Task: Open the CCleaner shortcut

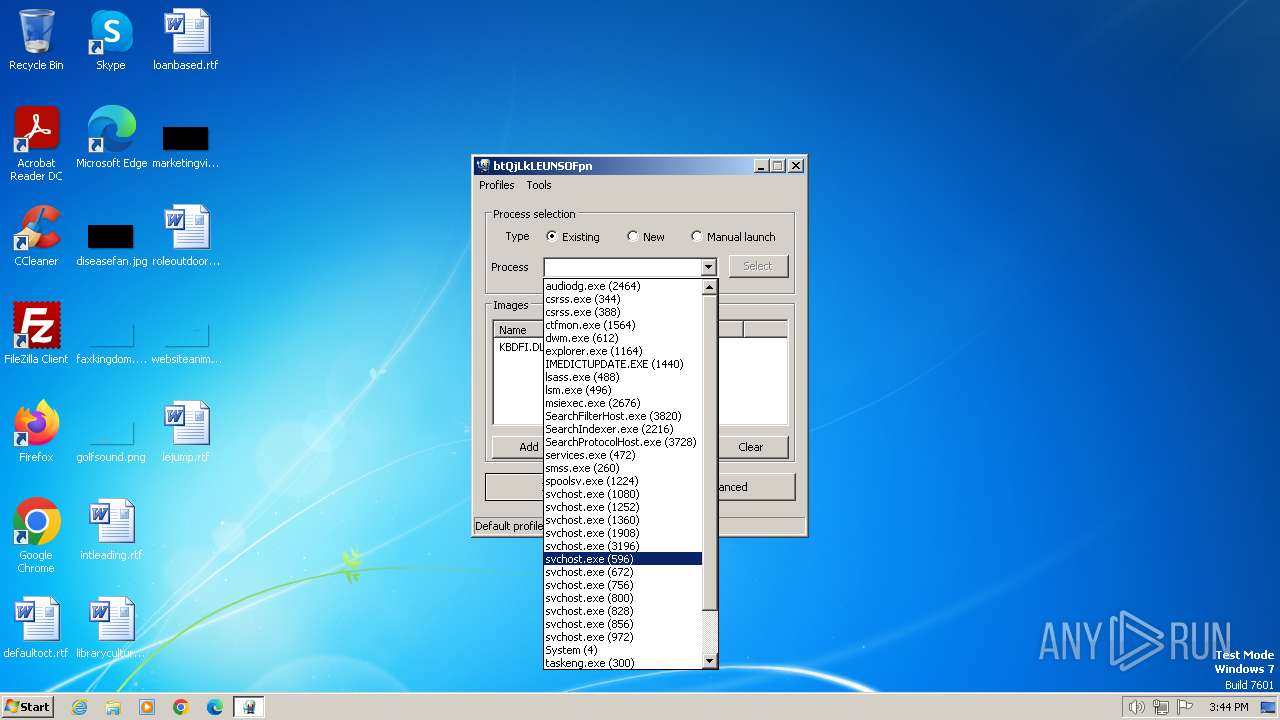Action: tap(36, 236)
